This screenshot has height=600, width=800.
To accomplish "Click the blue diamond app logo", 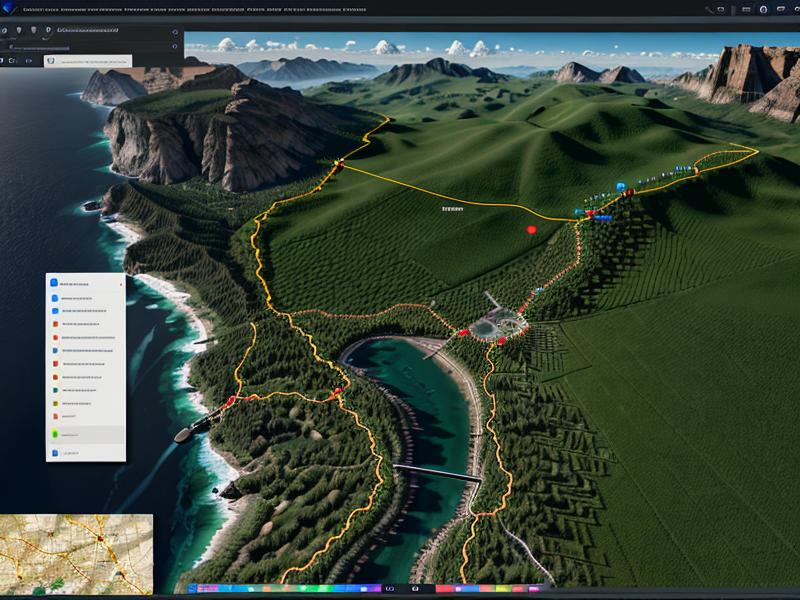I will (11, 8).
